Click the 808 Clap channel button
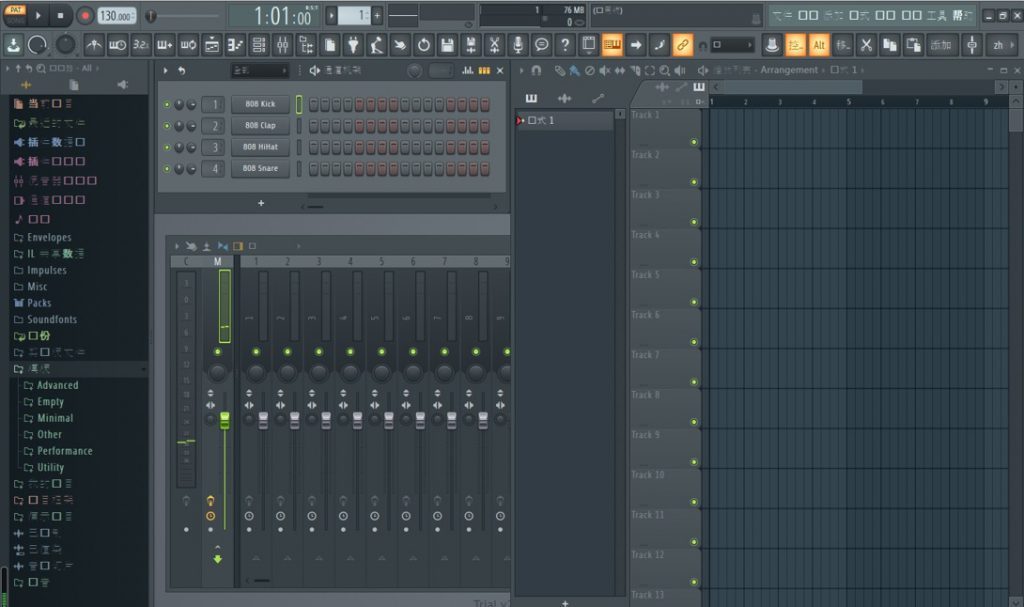This screenshot has width=1024, height=607. click(x=260, y=126)
